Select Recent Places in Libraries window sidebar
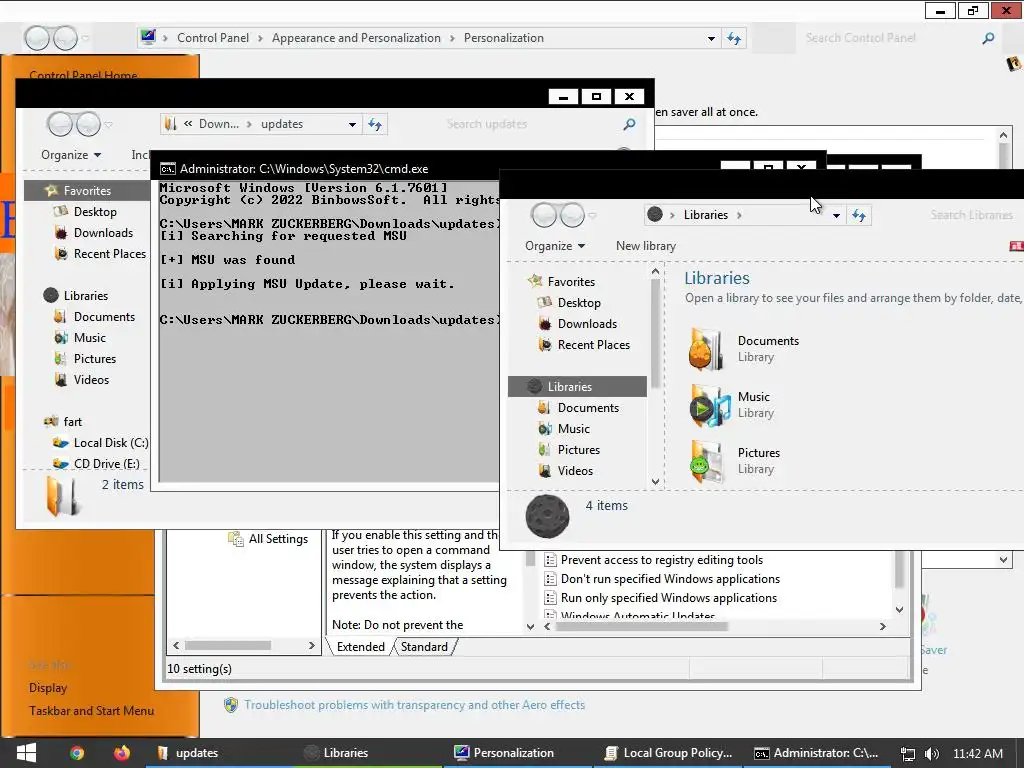The image size is (1024, 768). tap(593, 344)
